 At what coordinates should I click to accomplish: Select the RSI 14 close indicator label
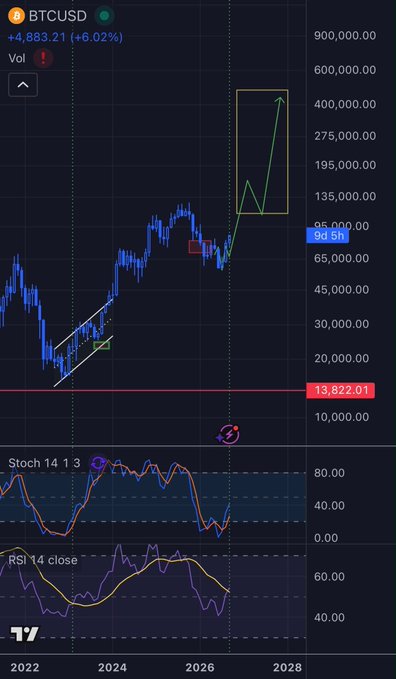[x=43, y=560]
